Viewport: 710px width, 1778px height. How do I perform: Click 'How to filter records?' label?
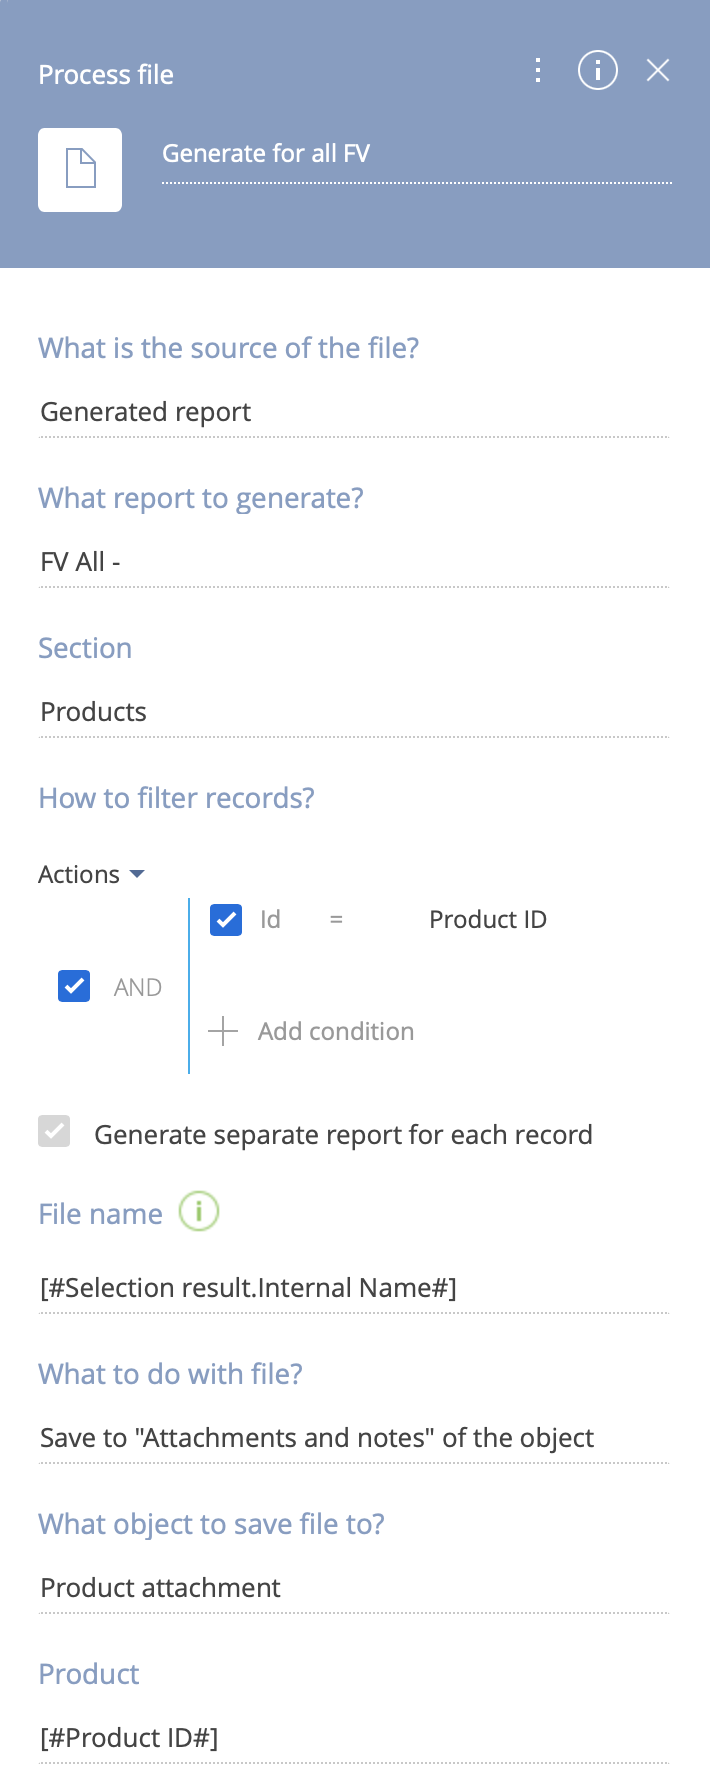(x=176, y=798)
